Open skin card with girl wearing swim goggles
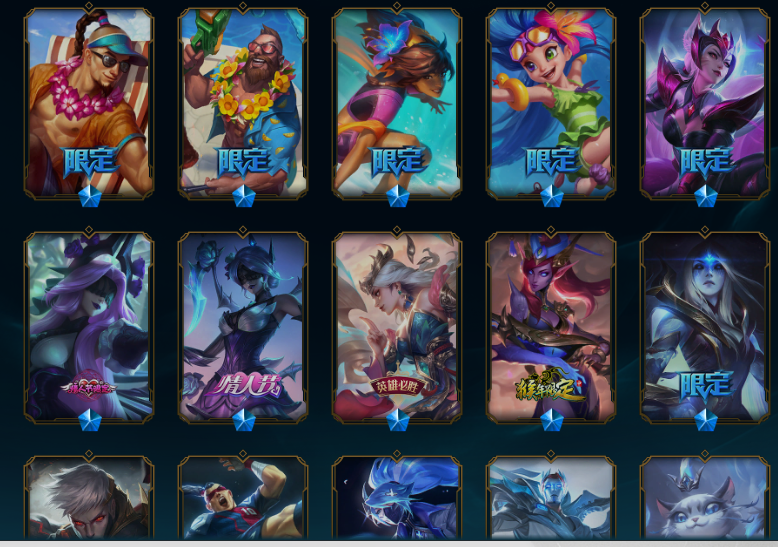778x547 pixels. (x=551, y=103)
